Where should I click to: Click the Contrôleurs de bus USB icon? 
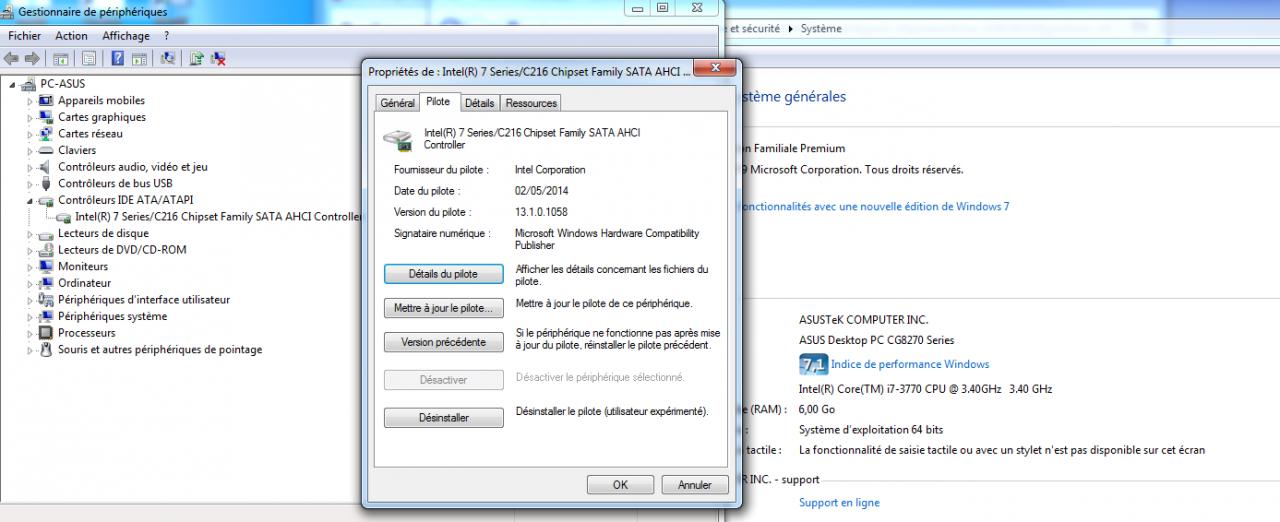(46, 184)
